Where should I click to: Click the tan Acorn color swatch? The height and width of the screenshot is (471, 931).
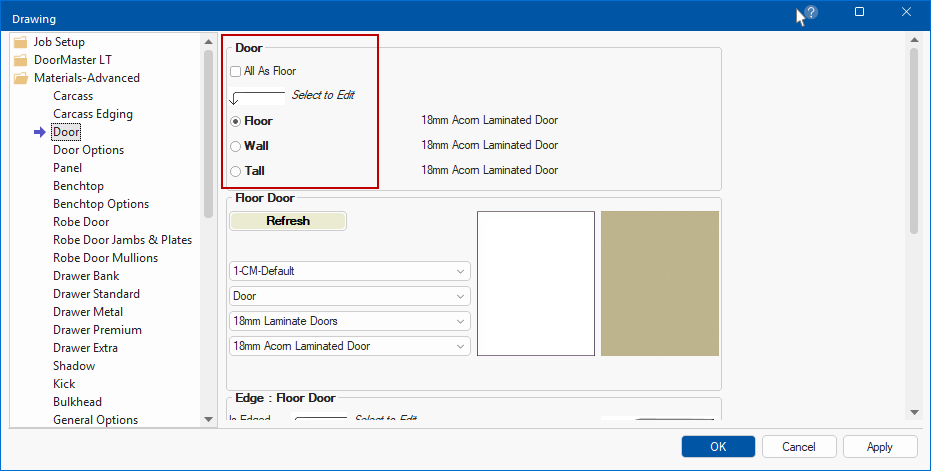(660, 283)
